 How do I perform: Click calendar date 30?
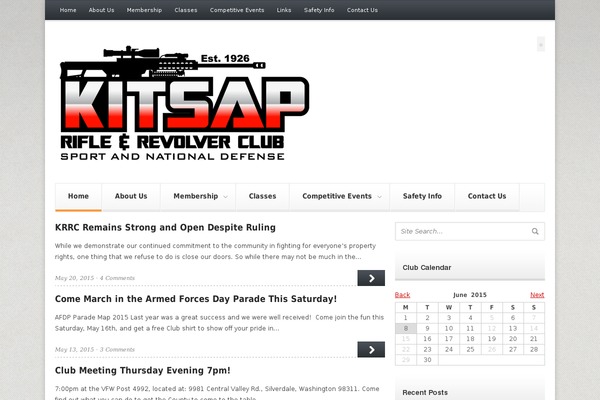click(427, 360)
